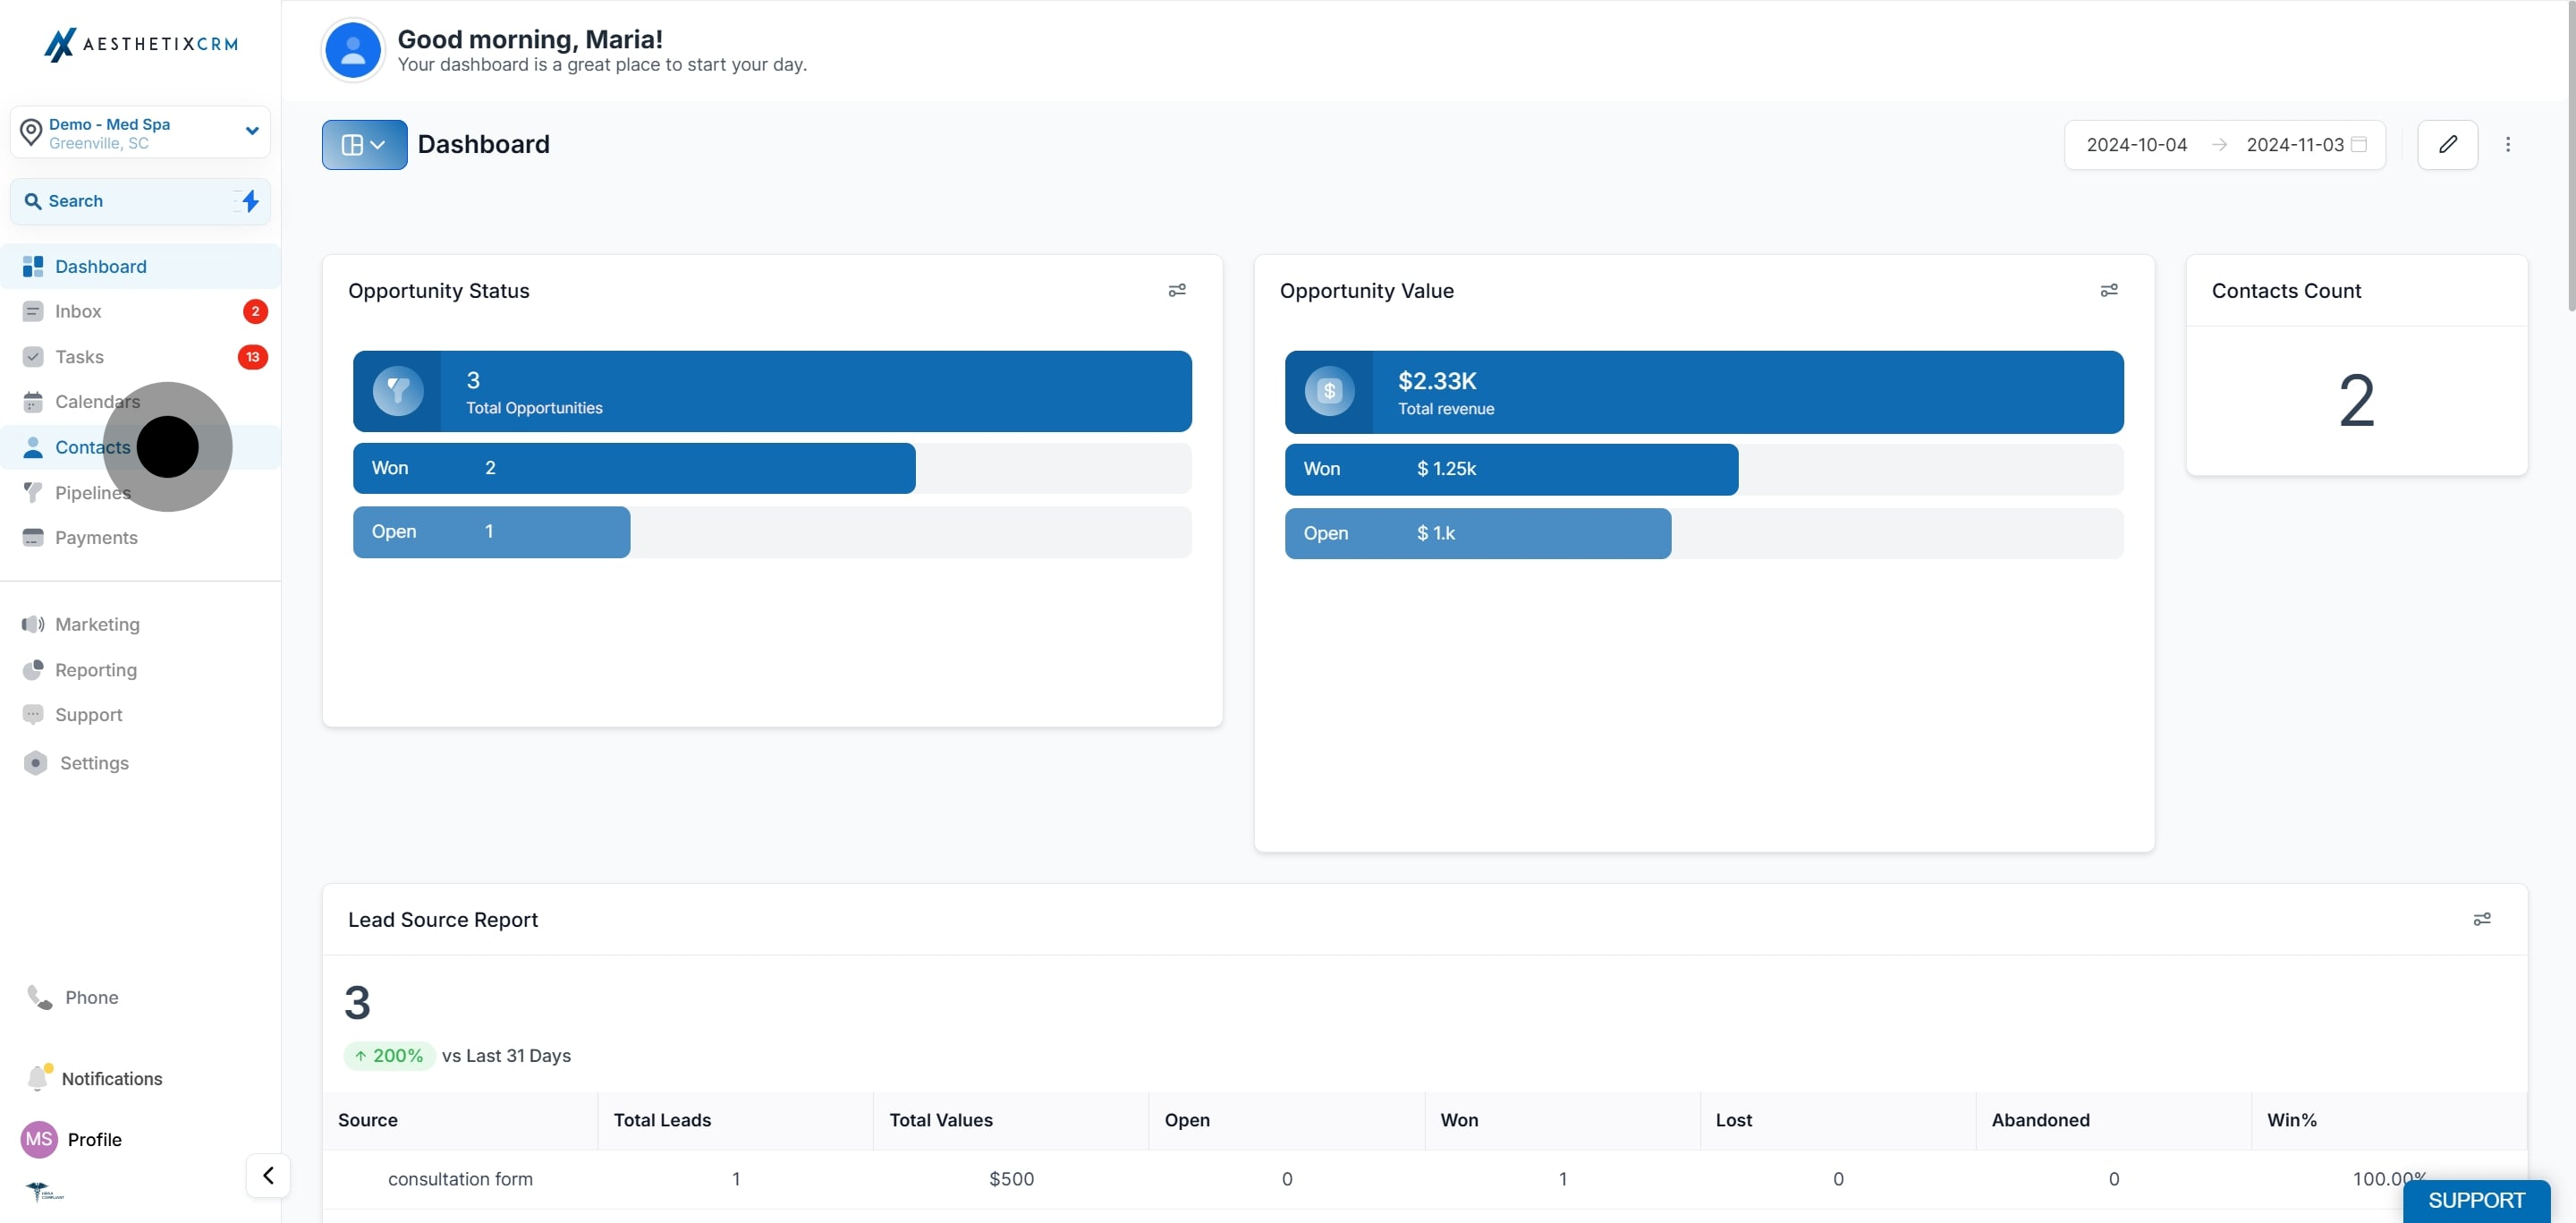
Task: Open the Marketing section
Action: 97,624
